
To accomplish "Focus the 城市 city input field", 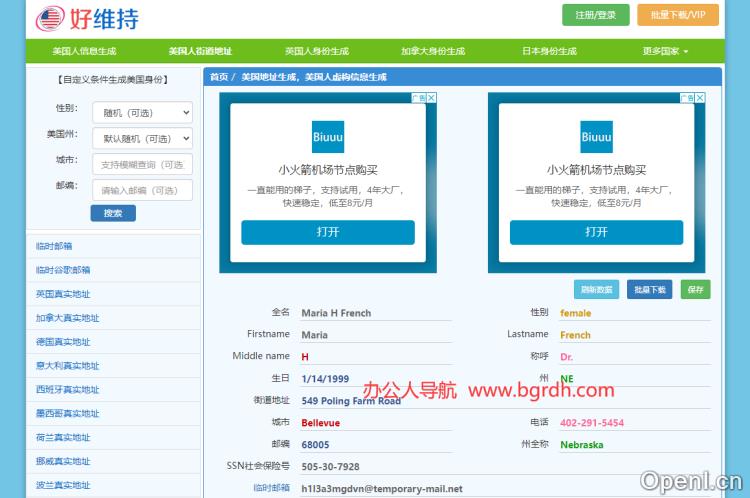I will 141,164.
